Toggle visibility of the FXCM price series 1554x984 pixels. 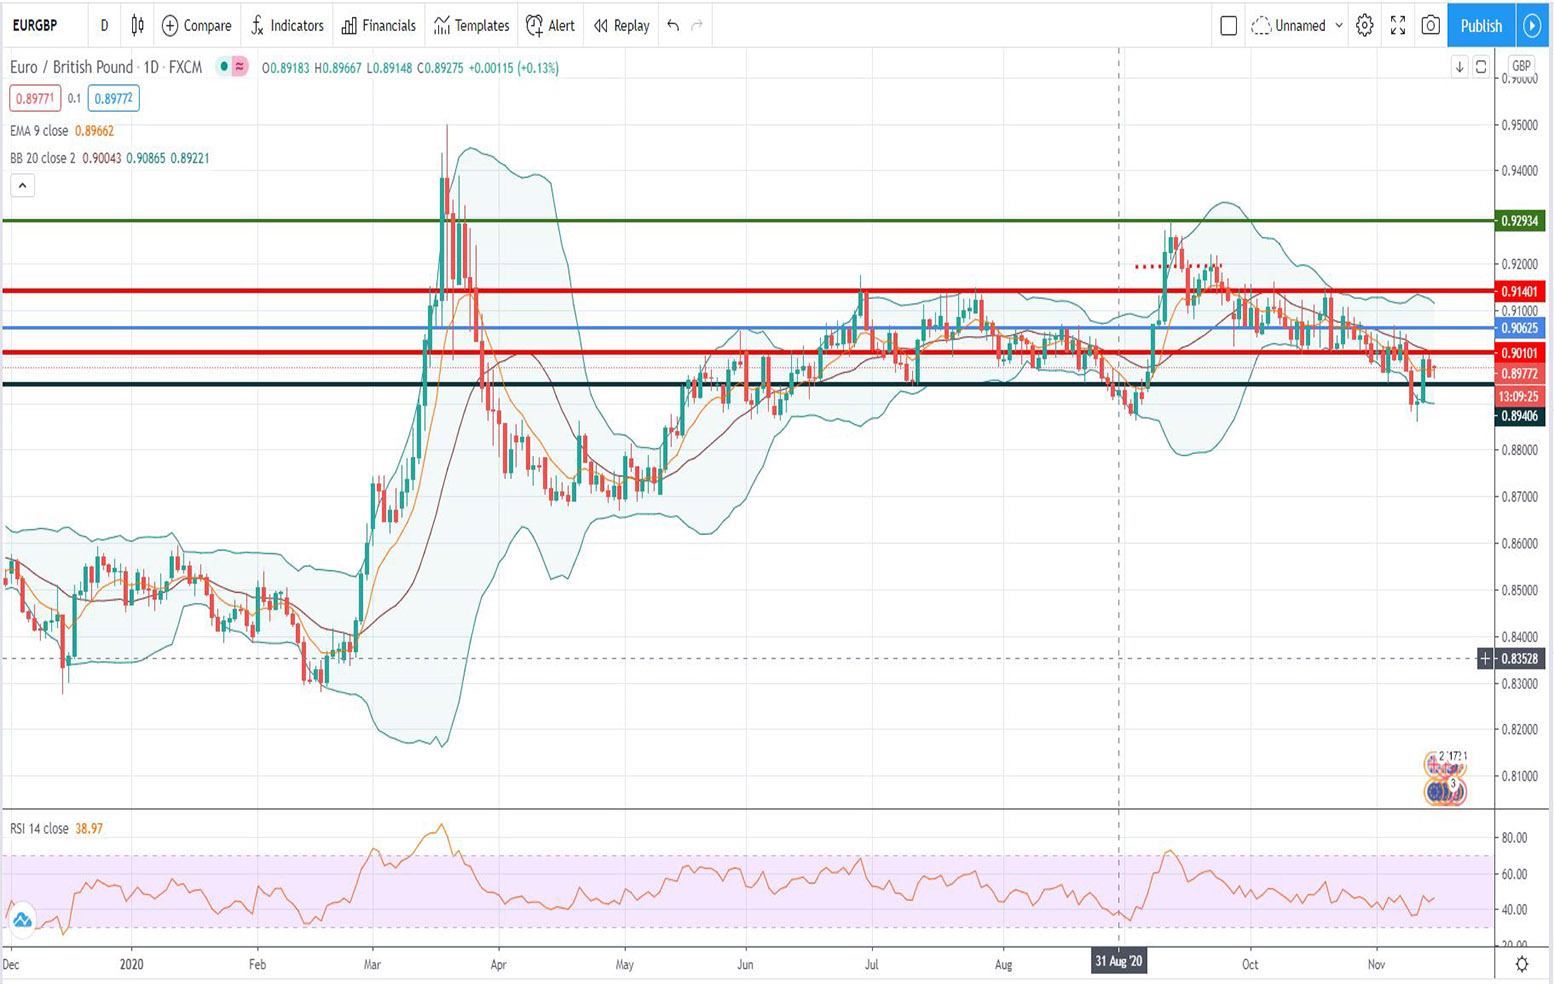pos(225,67)
